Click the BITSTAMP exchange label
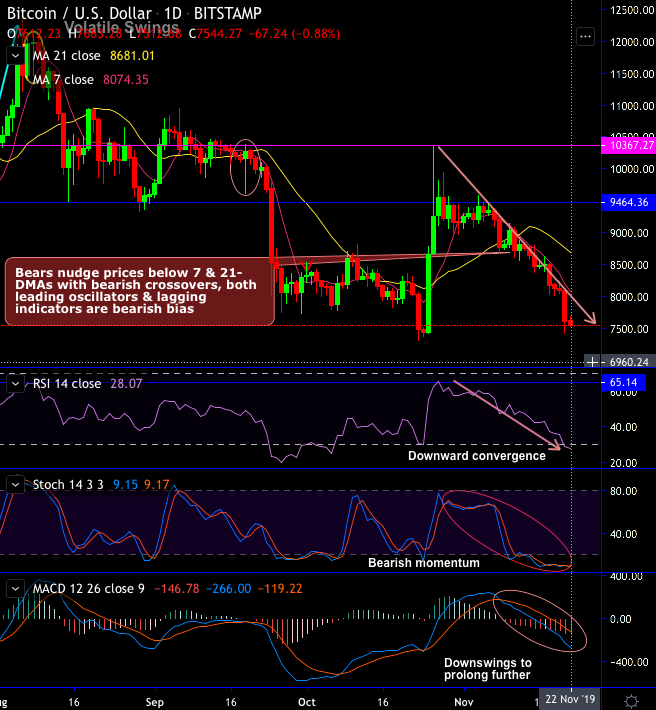This screenshot has width=656, height=710. (x=228, y=13)
